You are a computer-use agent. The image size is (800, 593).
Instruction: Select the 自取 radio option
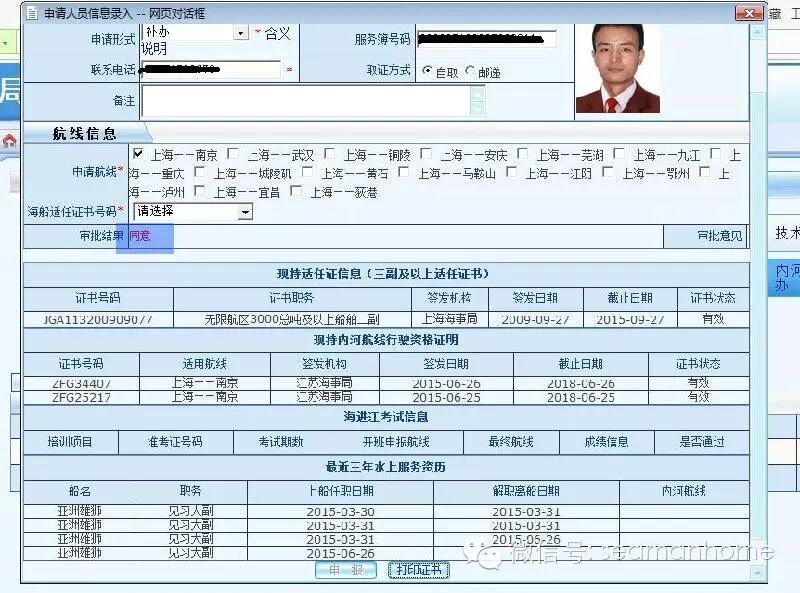click(x=428, y=71)
